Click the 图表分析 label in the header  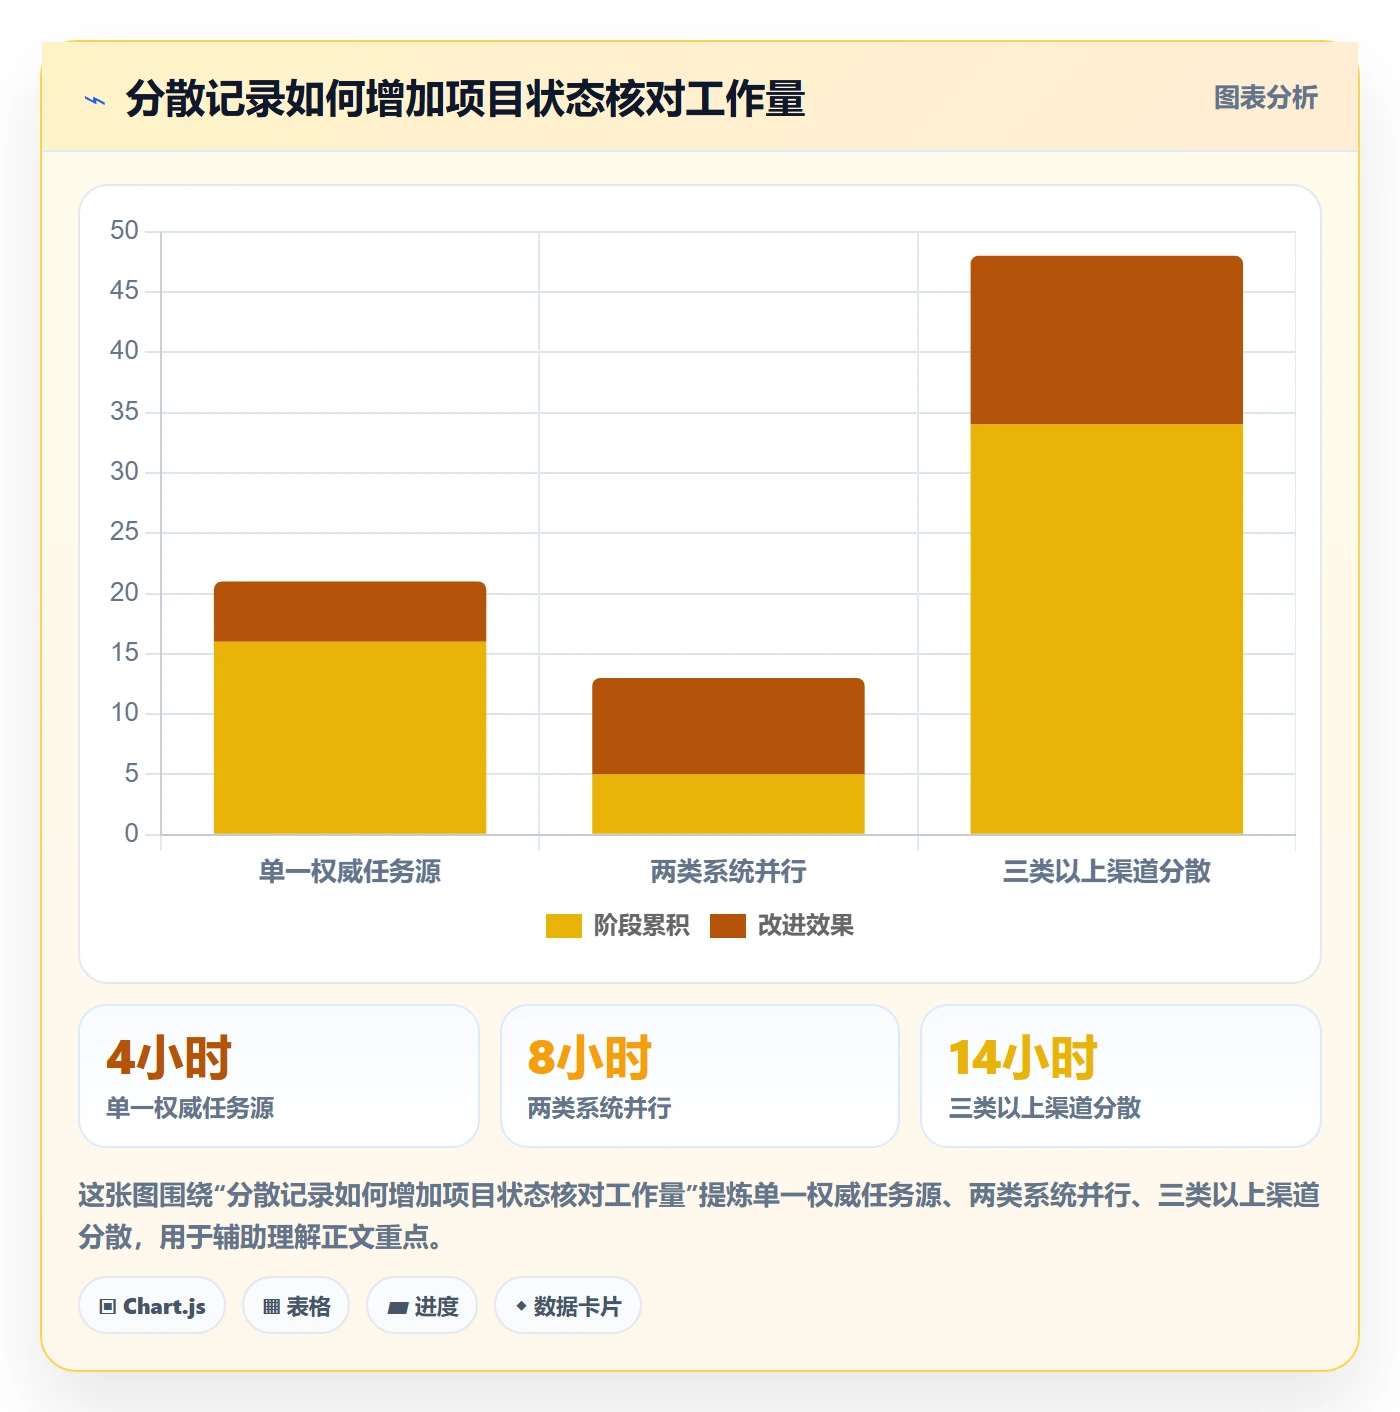tap(1265, 98)
